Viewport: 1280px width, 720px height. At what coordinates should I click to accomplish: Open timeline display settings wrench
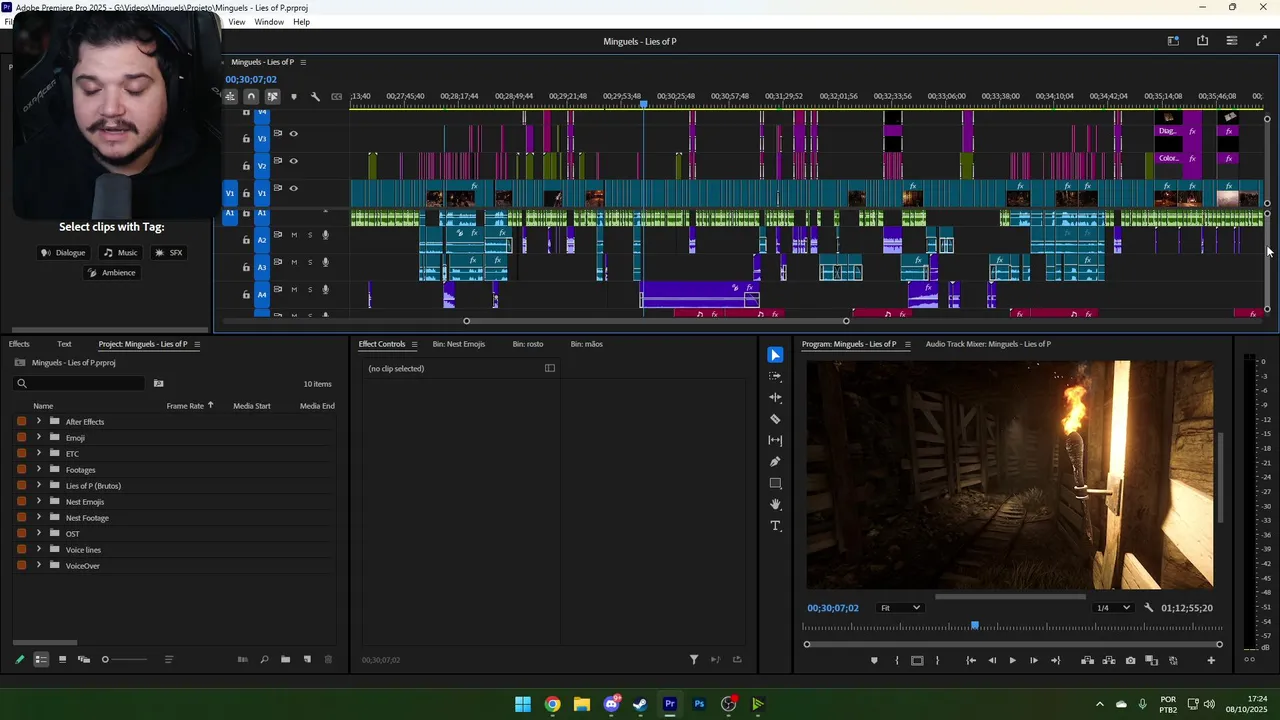[315, 97]
